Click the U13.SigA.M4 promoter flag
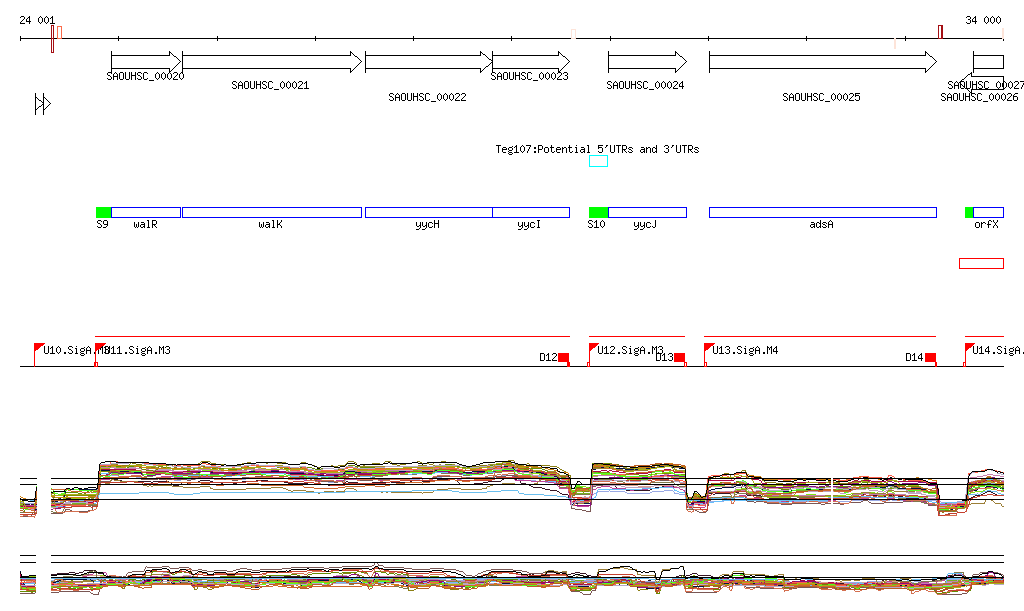Image resolution: width=1024 pixels, height=611 pixels. (x=709, y=348)
